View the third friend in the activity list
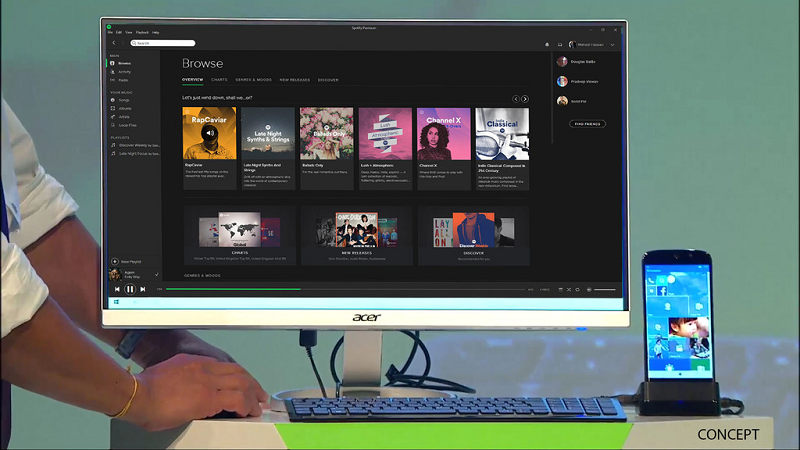The image size is (800, 450). tap(572, 101)
